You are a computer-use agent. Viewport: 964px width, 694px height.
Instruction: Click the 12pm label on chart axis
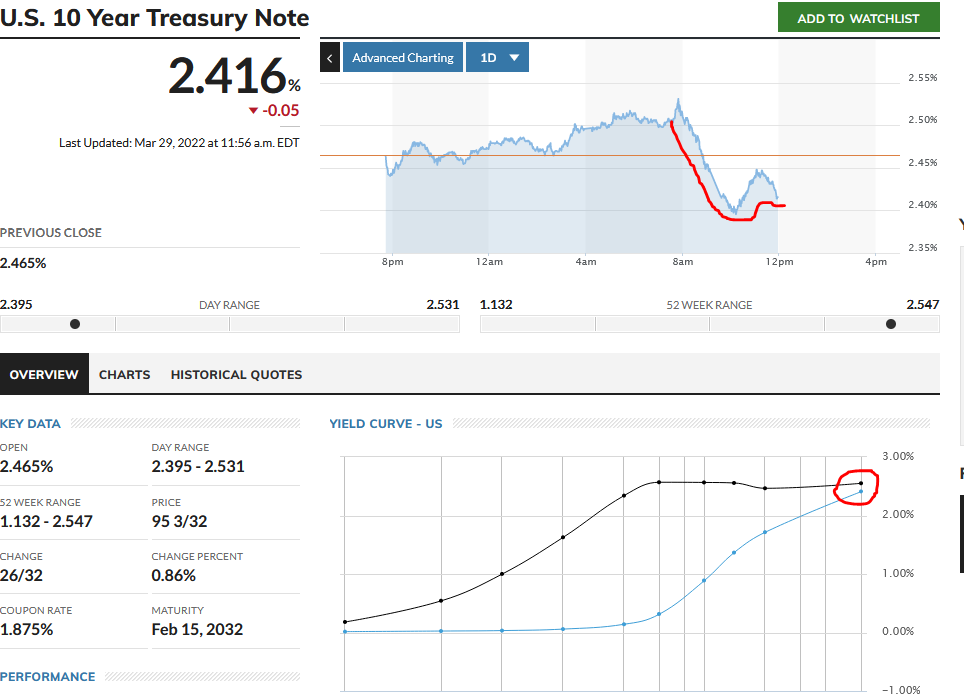(x=779, y=262)
